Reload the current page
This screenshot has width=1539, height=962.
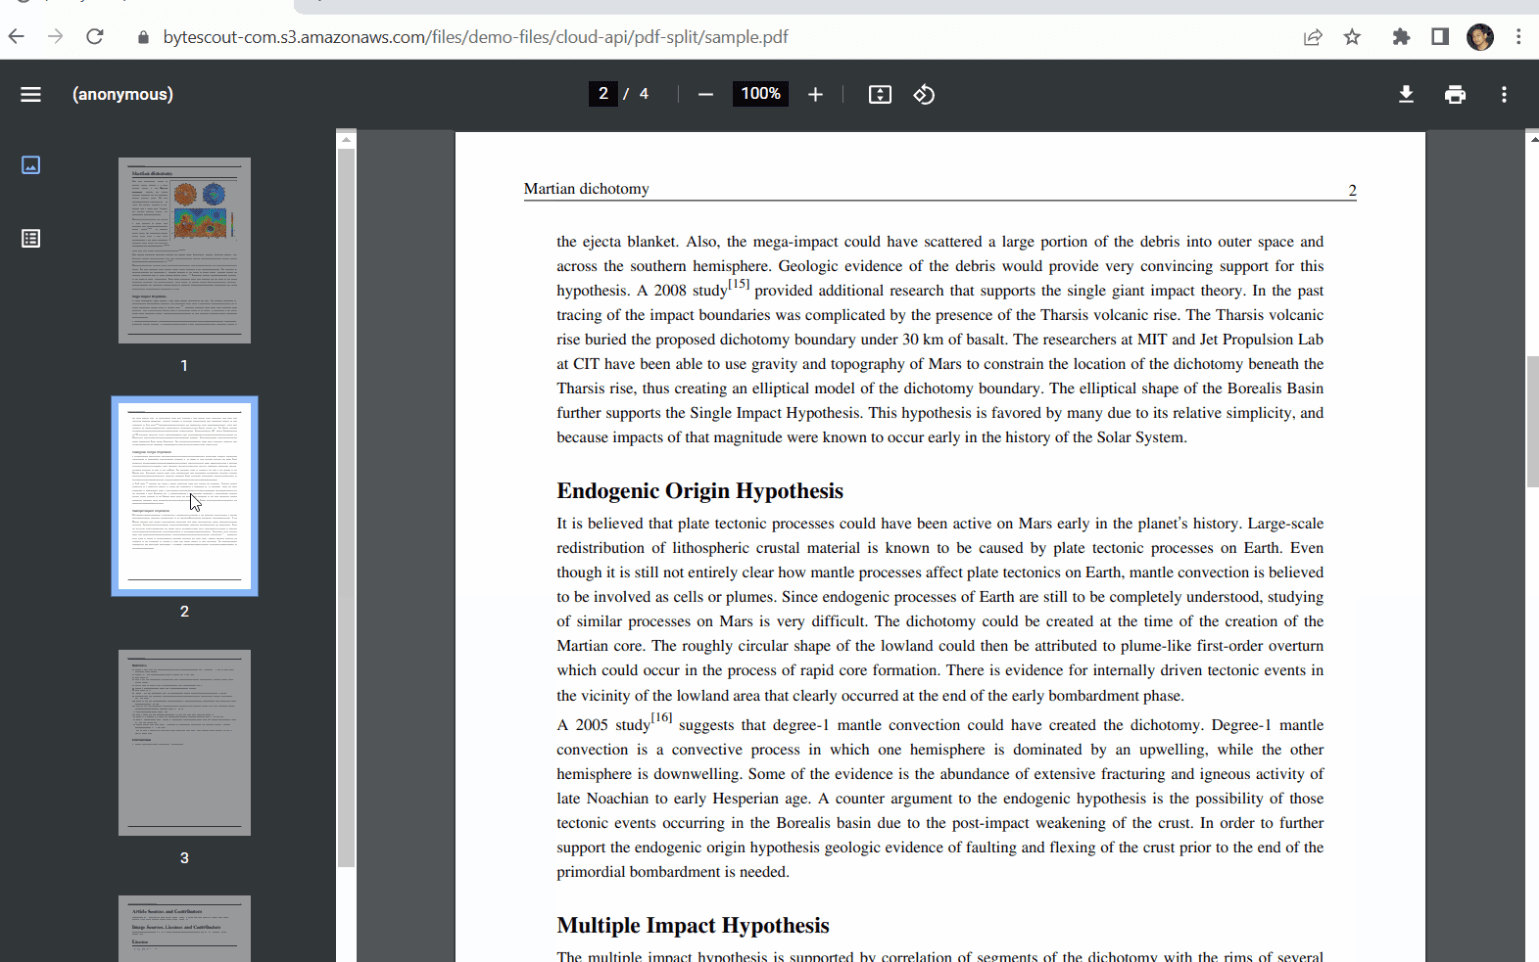click(x=95, y=37)
